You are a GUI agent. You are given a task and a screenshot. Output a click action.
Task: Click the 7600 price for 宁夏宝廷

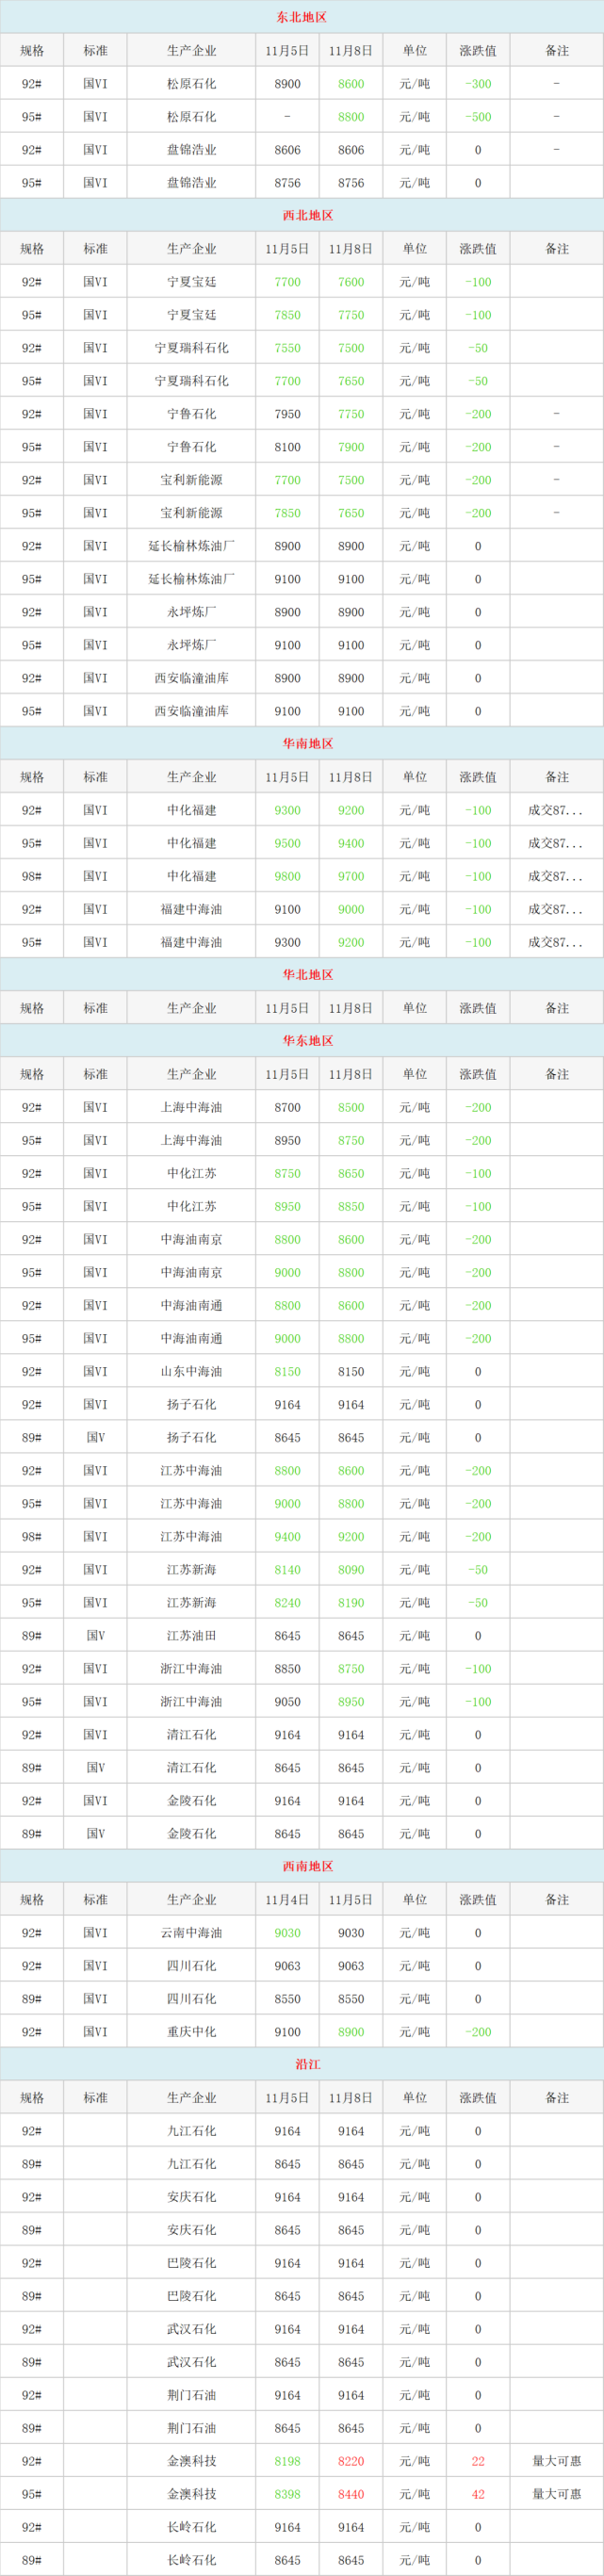point(351,282)
